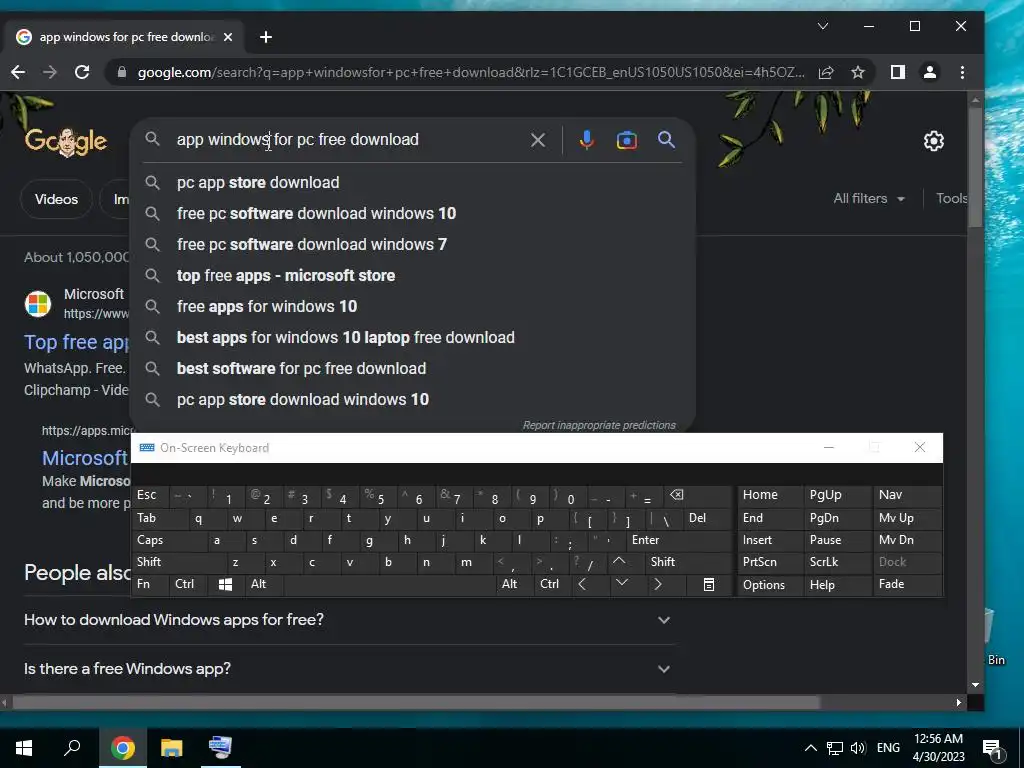Select suggestion 'free pc software download windows 7'
This screenshot has width=1024, height=768.
pyautogui.click(x=413, y=244)
